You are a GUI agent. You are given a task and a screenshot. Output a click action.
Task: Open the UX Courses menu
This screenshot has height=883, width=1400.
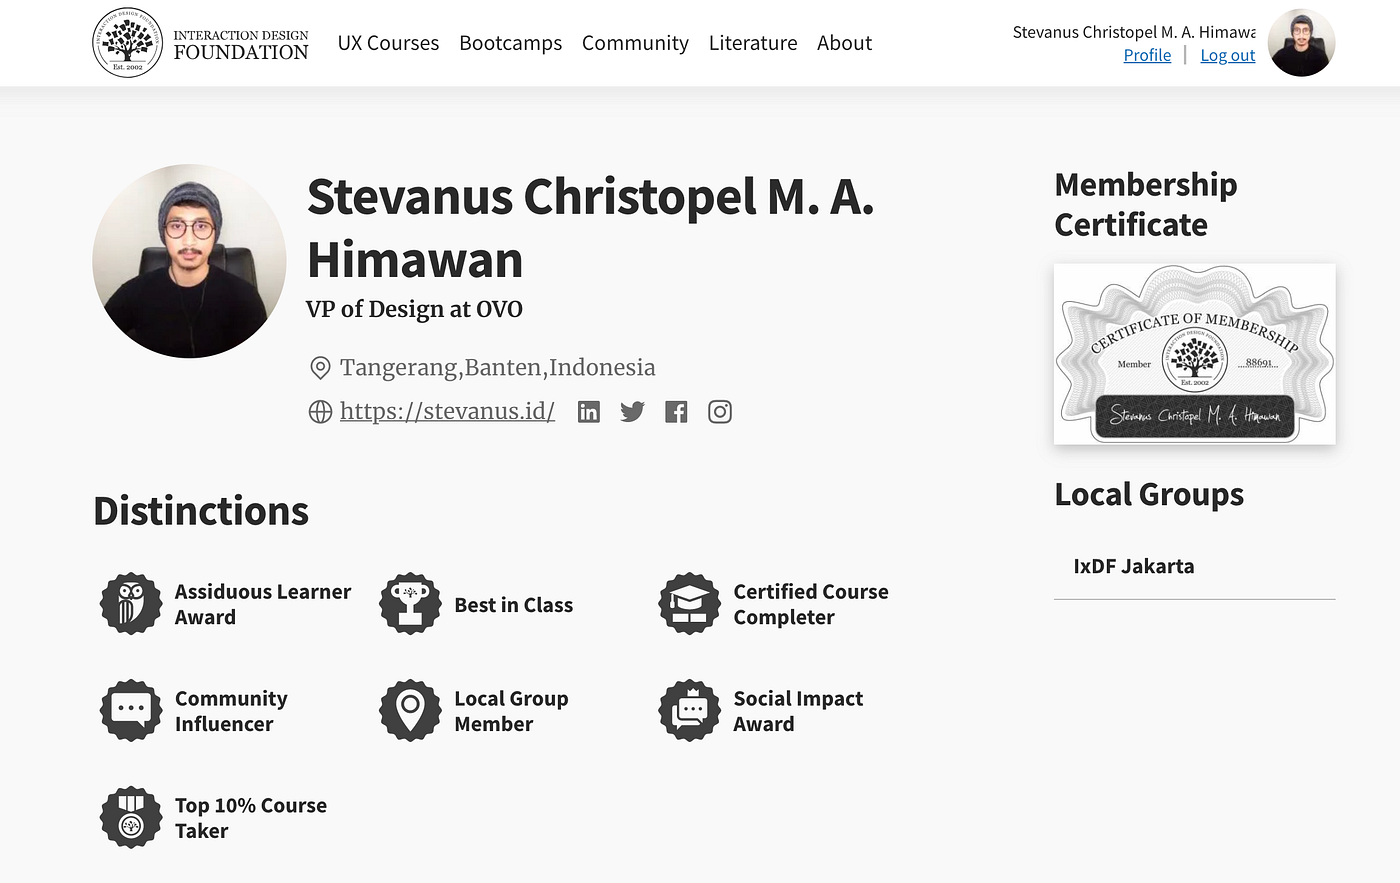388,43
